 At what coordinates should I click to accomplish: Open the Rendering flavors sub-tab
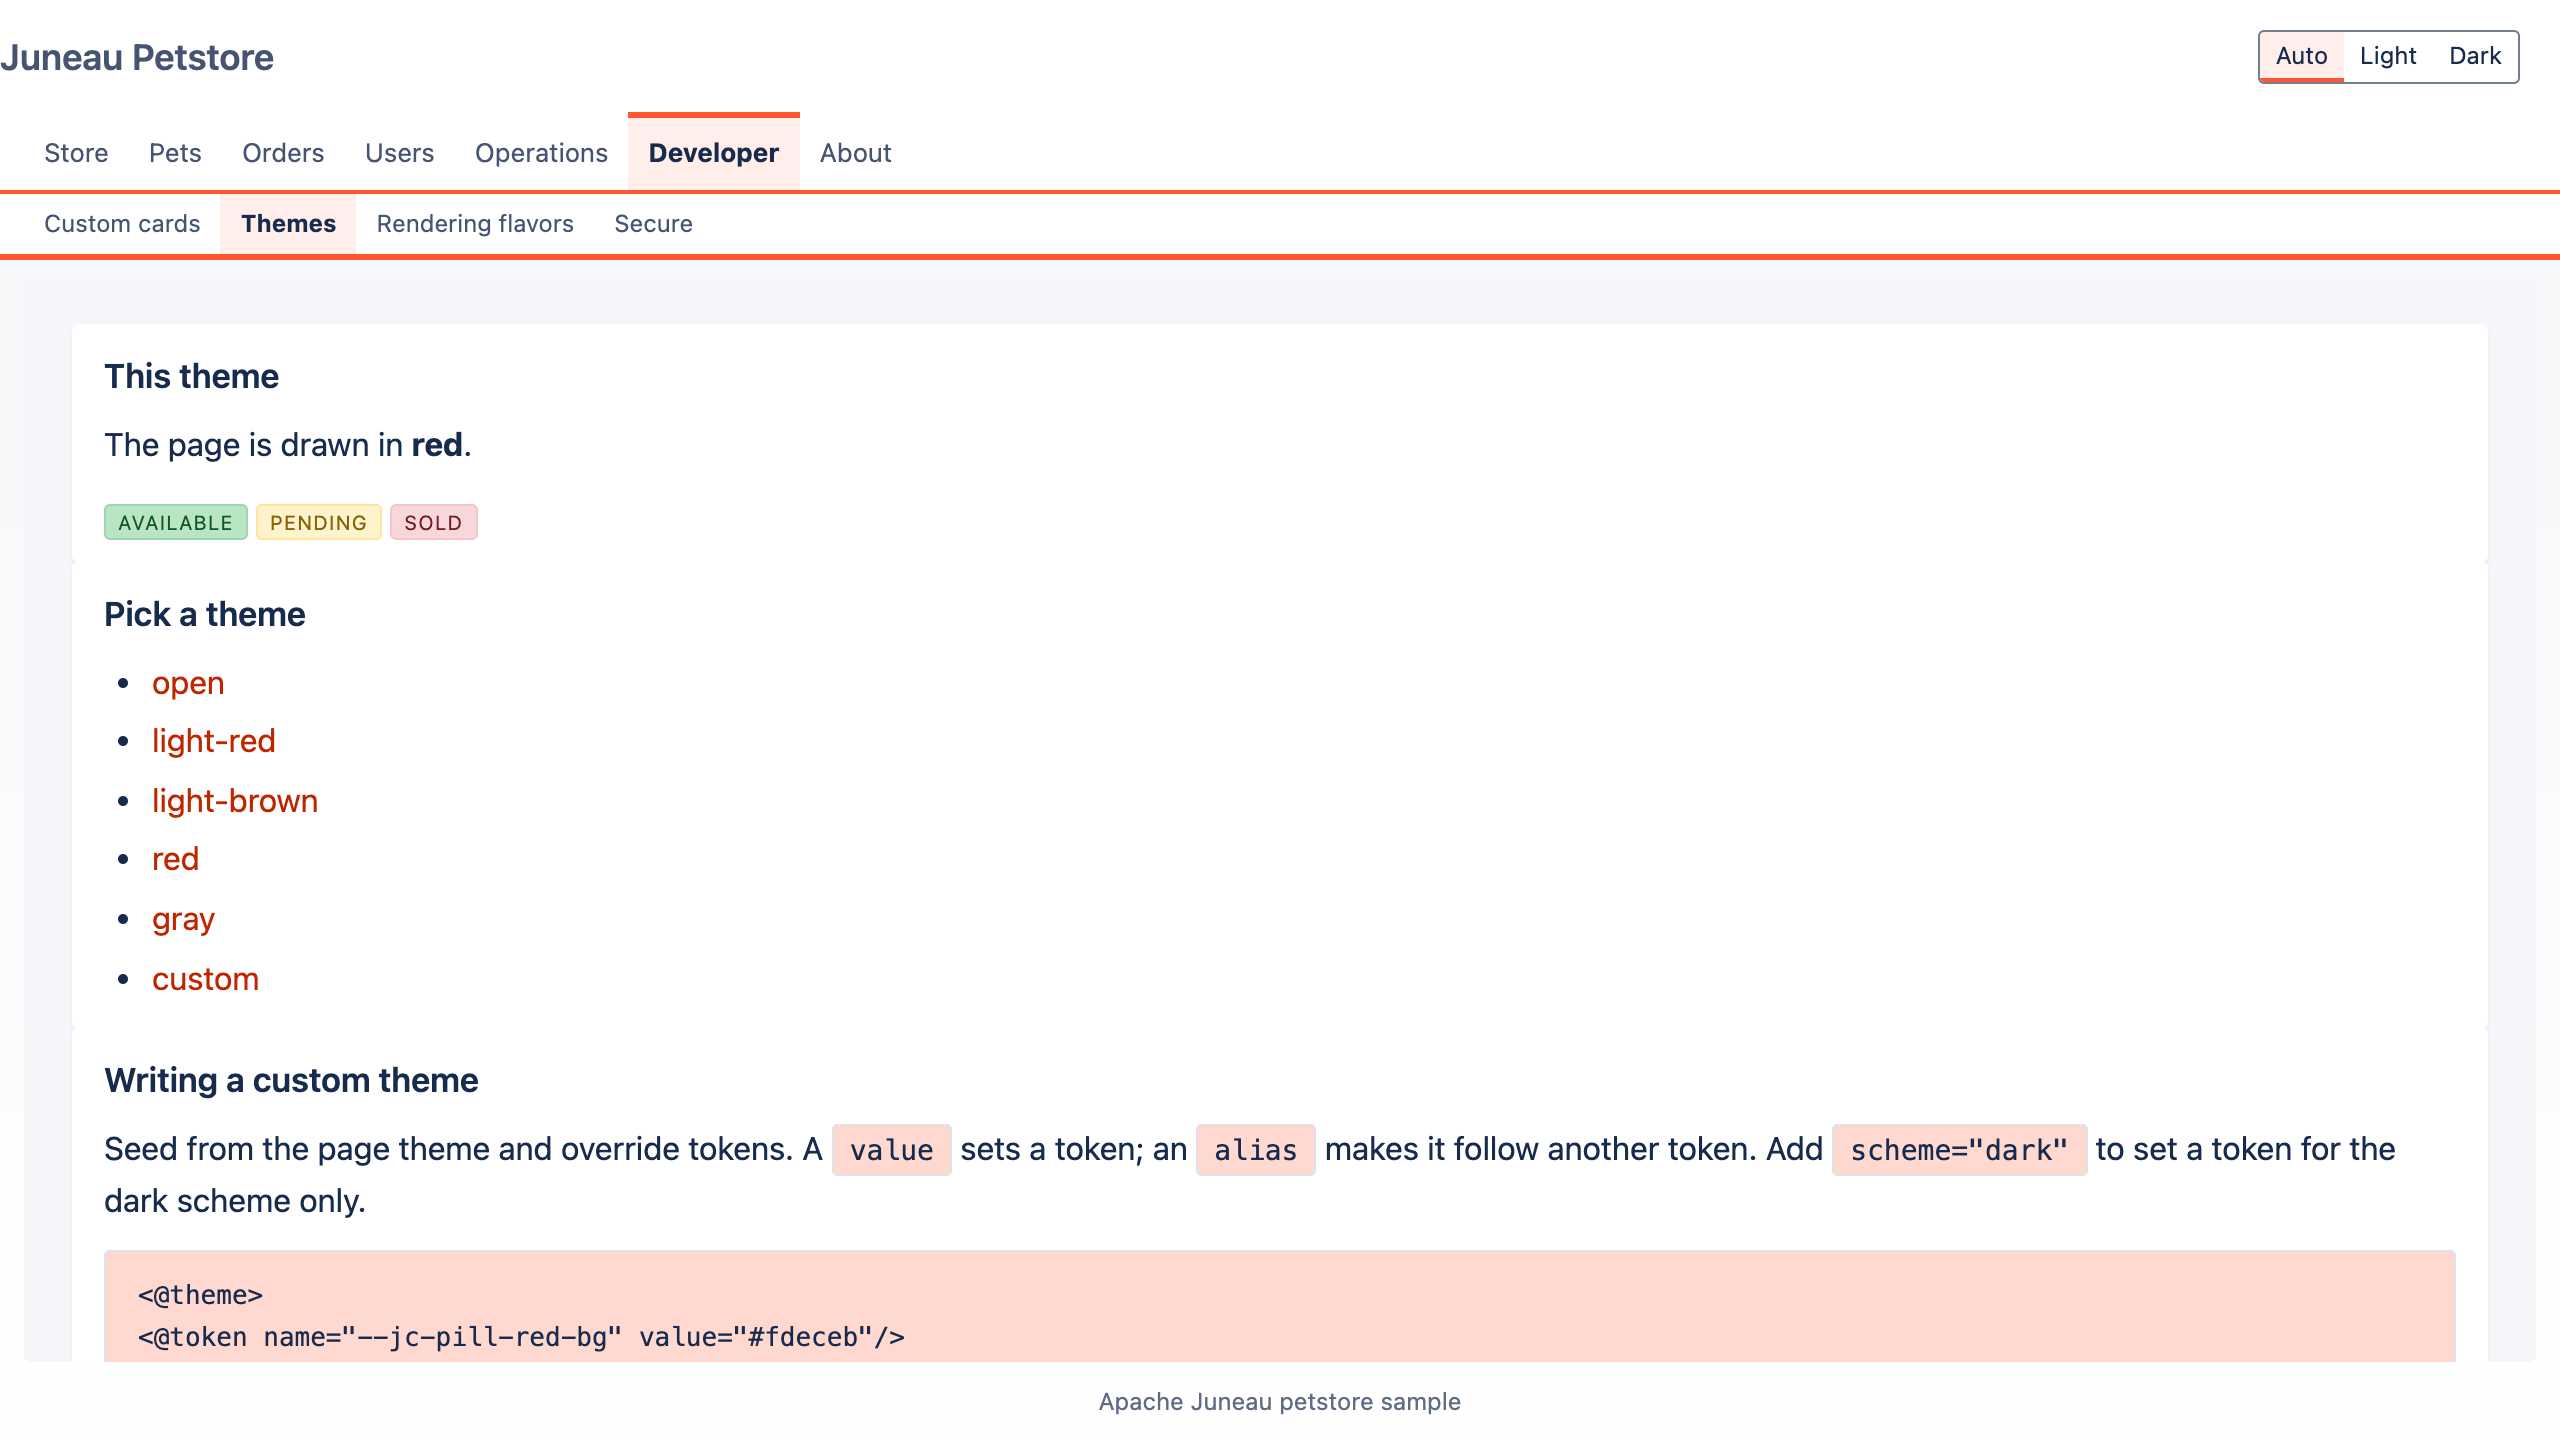tap(475, 224)
